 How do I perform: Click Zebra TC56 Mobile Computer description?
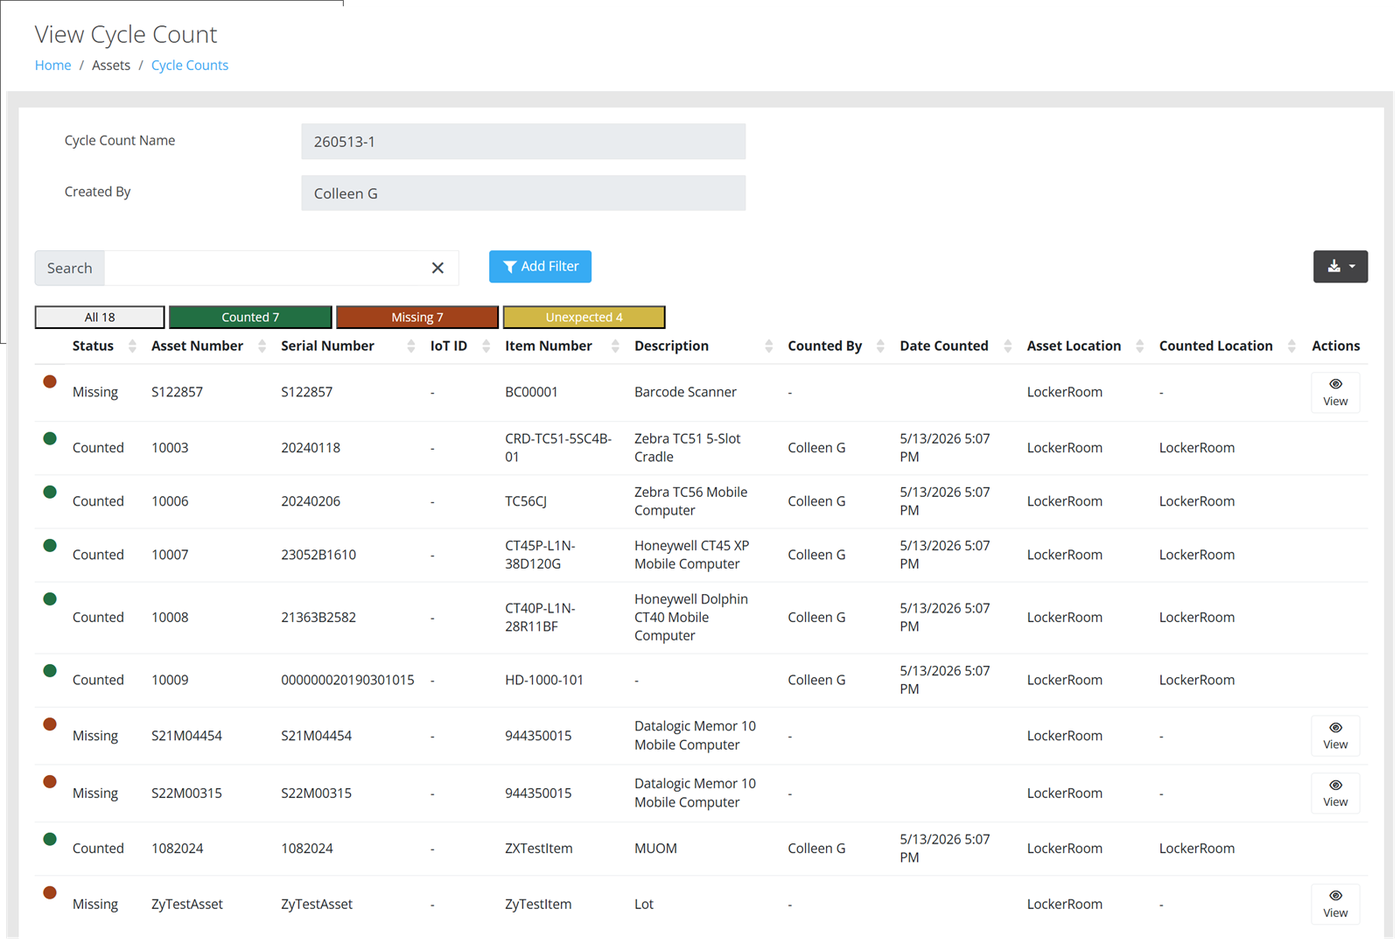pos(691,501)
